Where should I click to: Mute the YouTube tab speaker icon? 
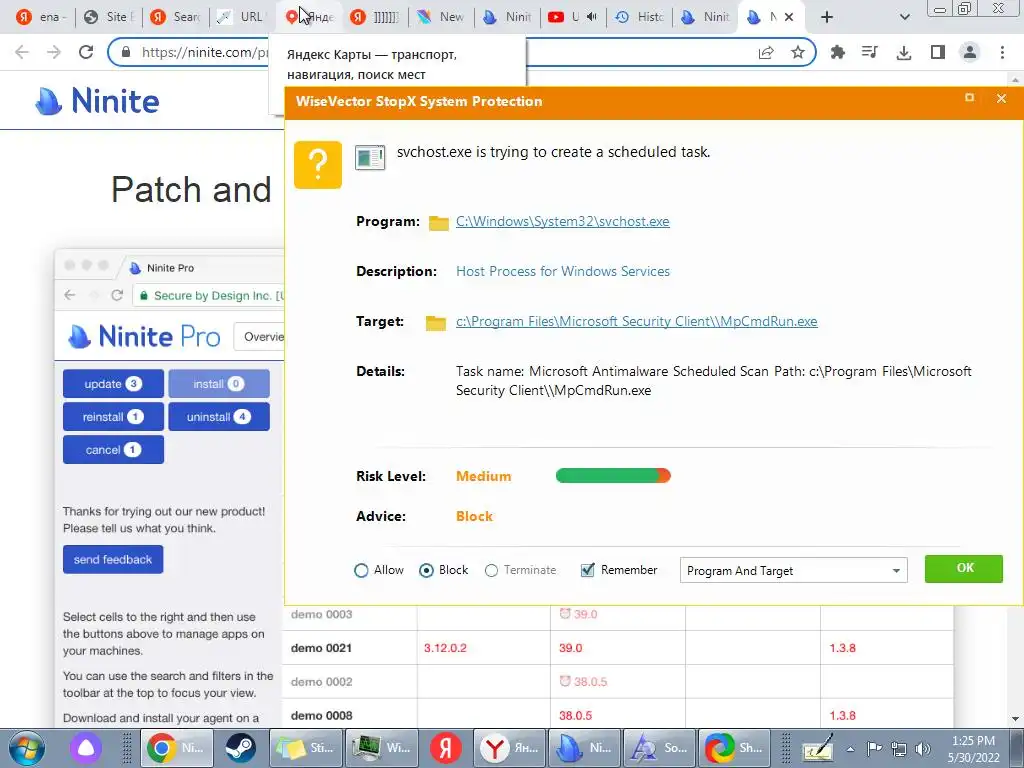coord(592,17)
